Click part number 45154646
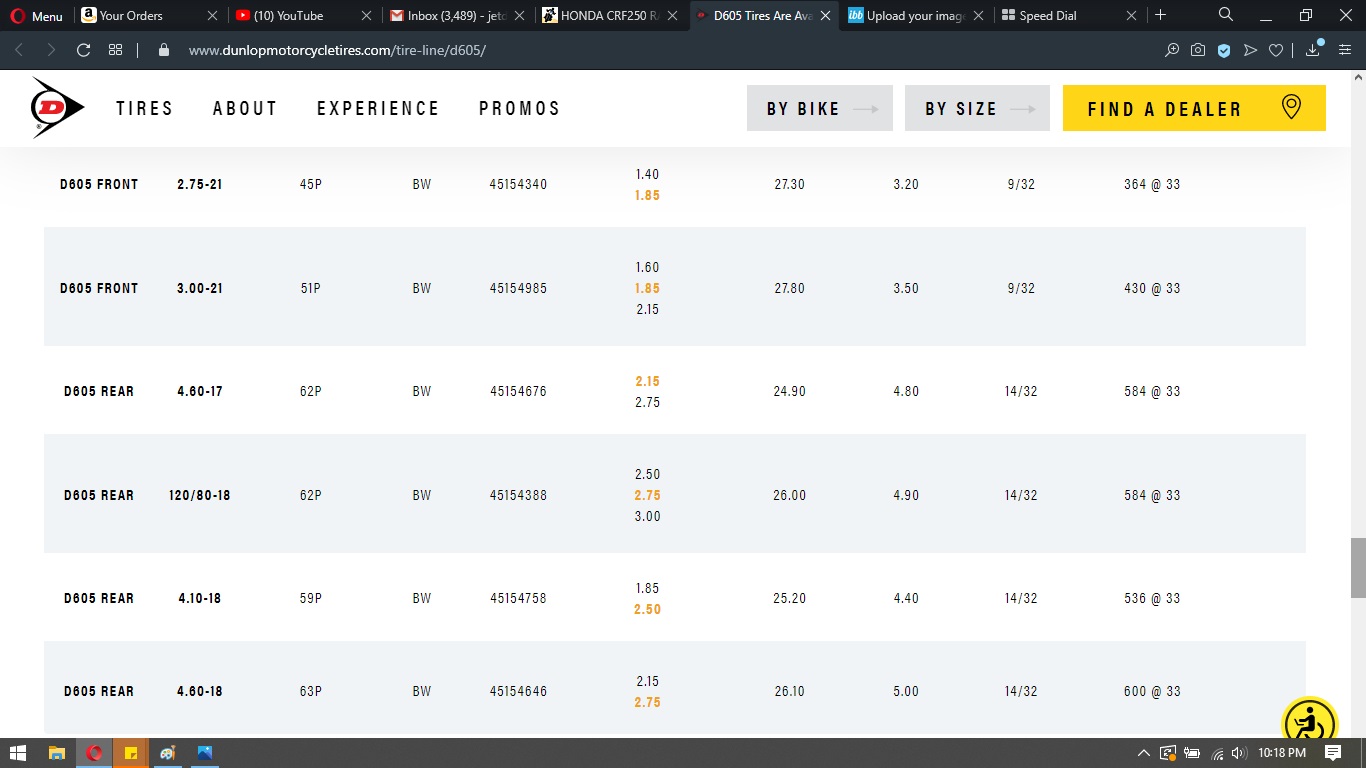This screenshot has width=1366, height=768. (518, 691)
